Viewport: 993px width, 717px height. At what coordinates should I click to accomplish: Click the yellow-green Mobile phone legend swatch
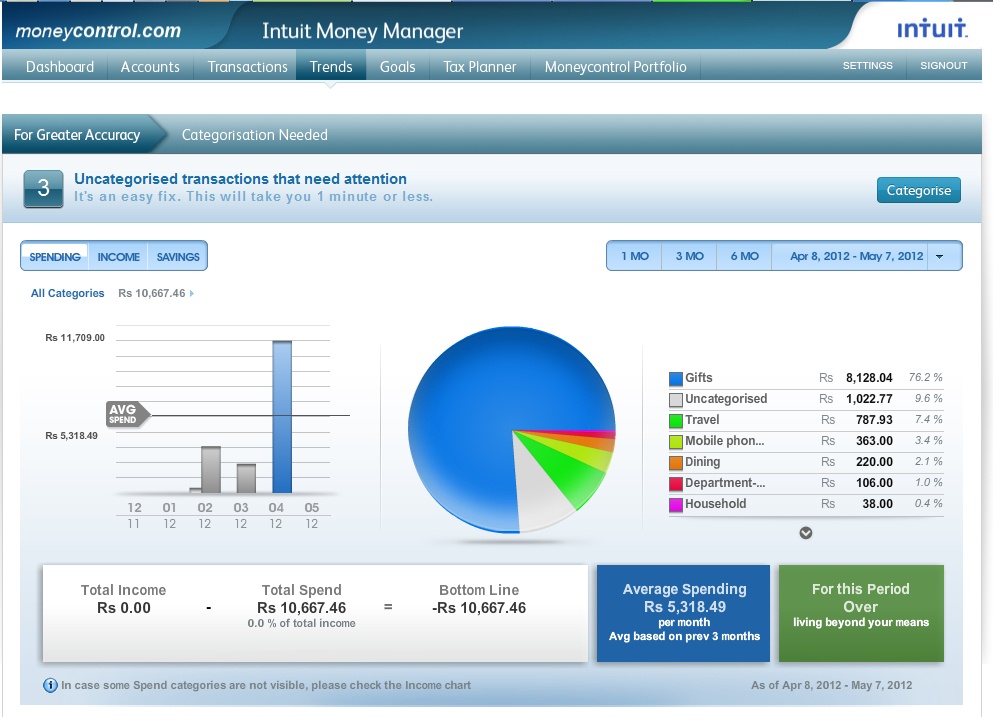(676, 441)
